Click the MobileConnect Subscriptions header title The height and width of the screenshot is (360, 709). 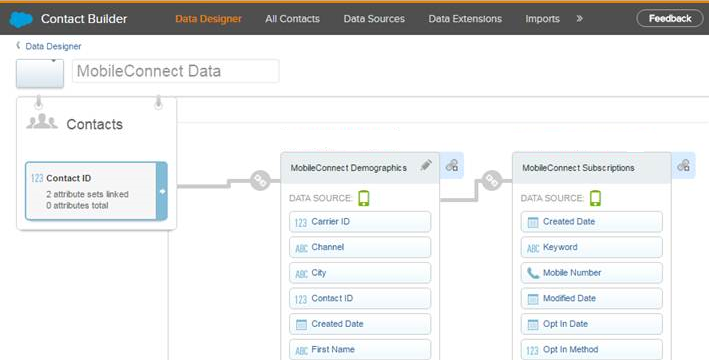pyautogui.click(x=578, y=168)
